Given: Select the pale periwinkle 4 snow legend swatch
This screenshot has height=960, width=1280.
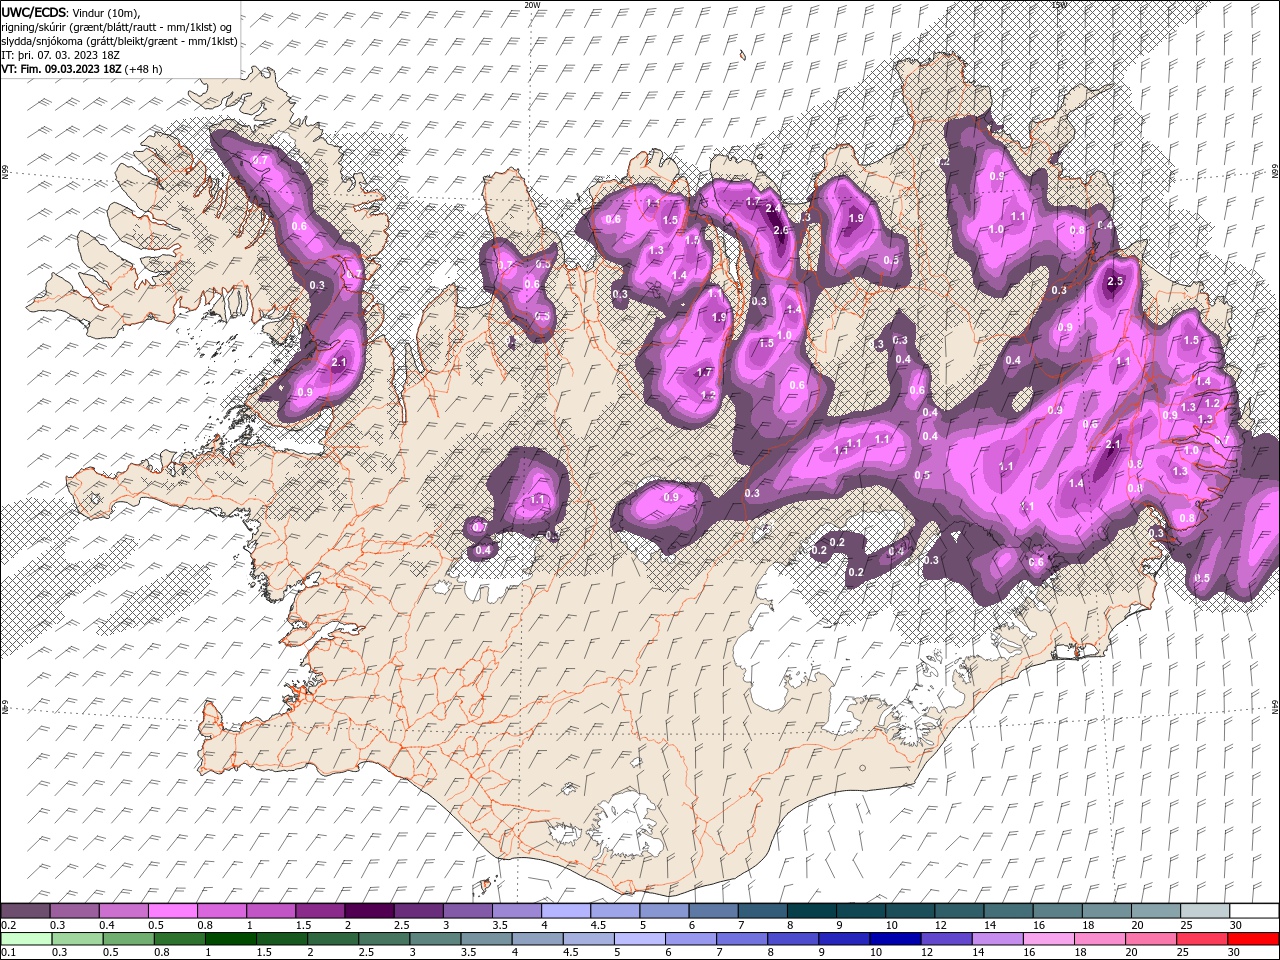Looking at the screenshot, I should coord(566,911).
